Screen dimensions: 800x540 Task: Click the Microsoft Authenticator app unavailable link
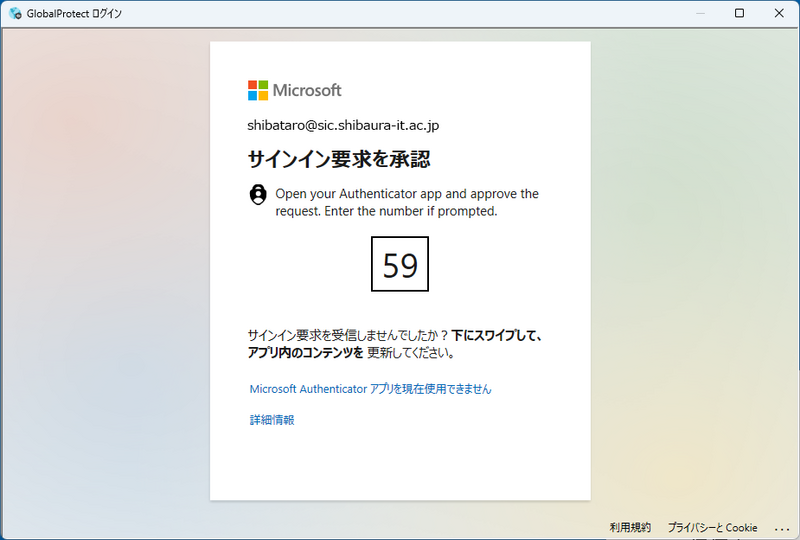click(370, 389)
